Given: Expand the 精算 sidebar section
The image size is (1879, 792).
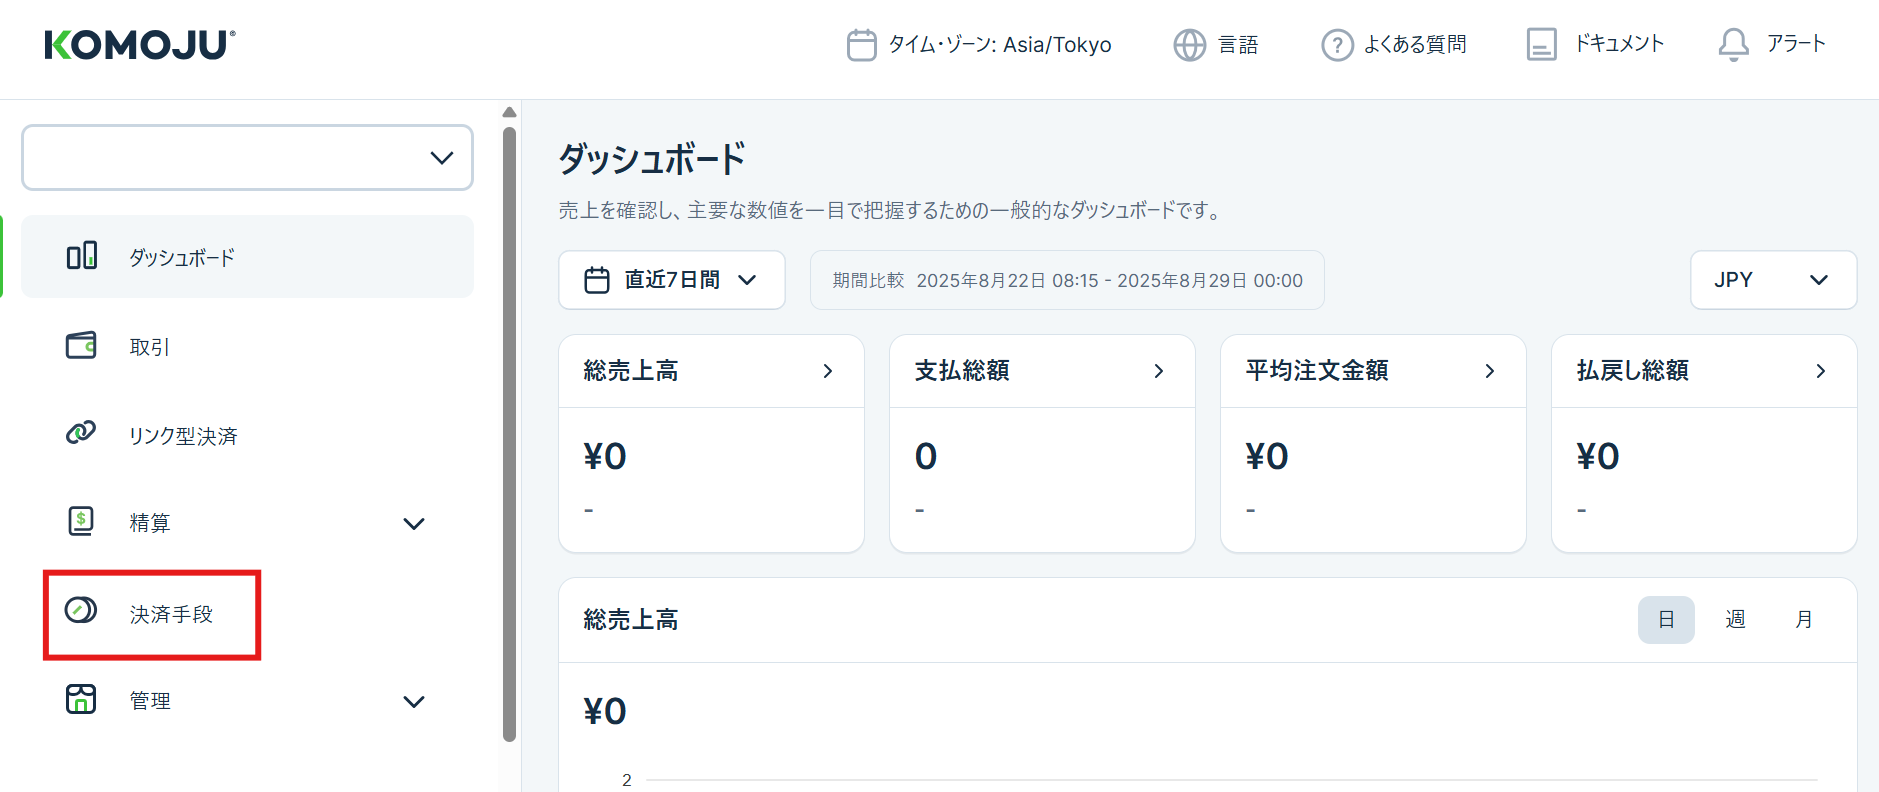Looking at the screenshot, I should click(x=413, y=524).
